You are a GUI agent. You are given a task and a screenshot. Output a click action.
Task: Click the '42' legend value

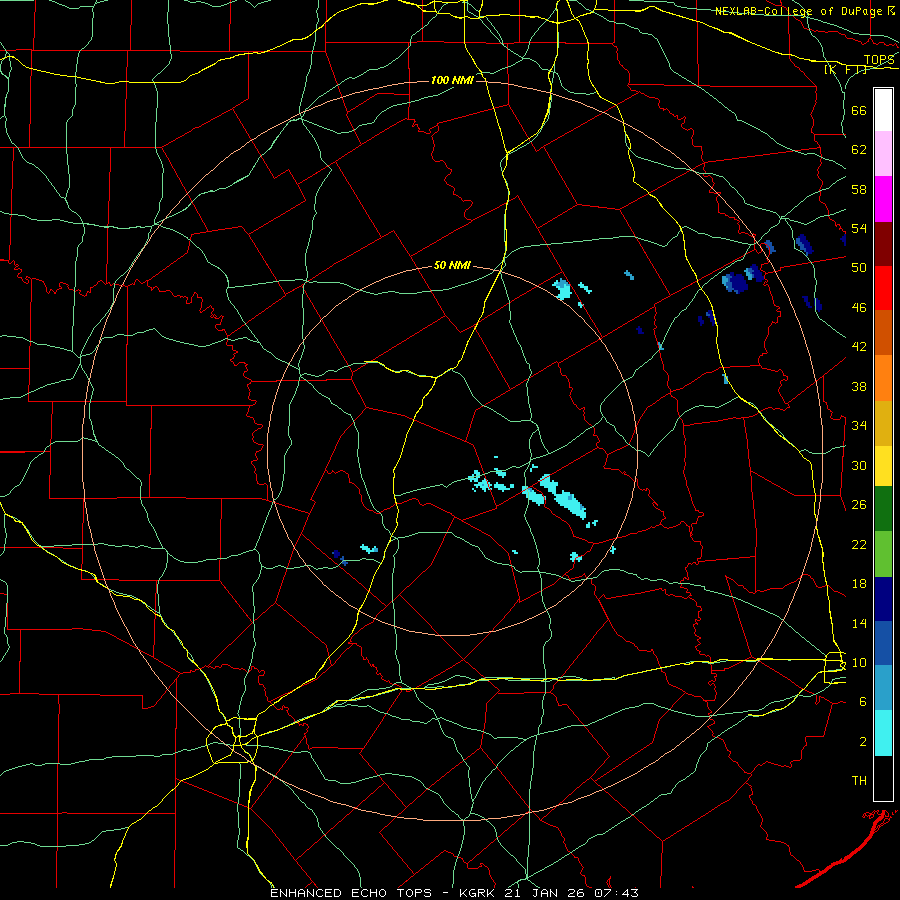859,346
